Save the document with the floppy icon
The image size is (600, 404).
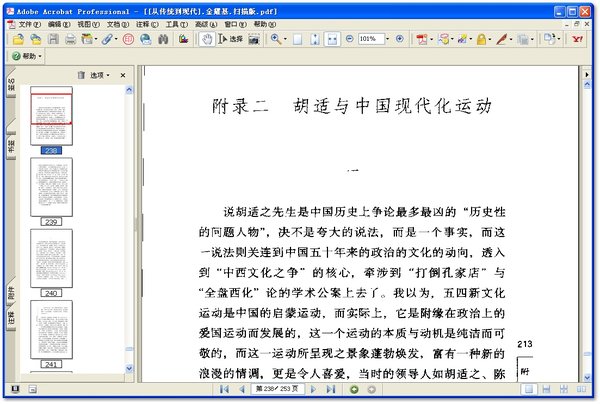tap(53, 39)
